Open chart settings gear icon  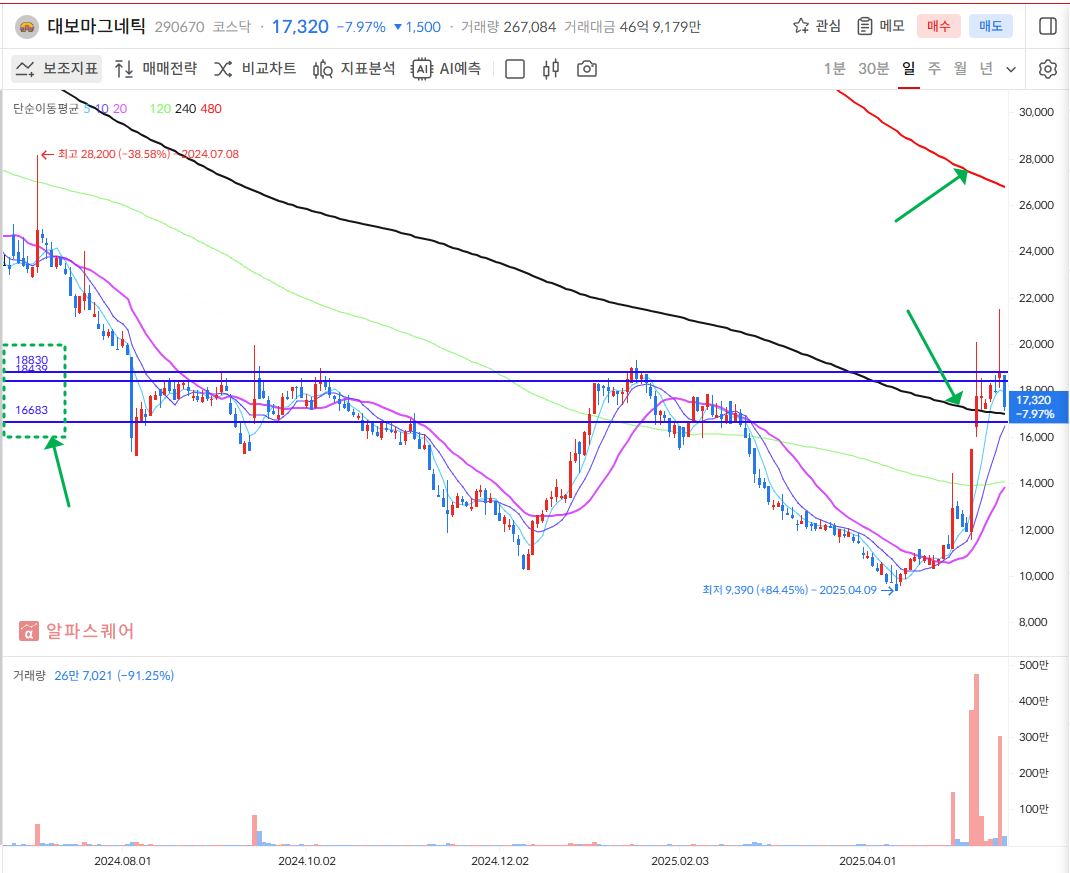(x=1047, y=69)
